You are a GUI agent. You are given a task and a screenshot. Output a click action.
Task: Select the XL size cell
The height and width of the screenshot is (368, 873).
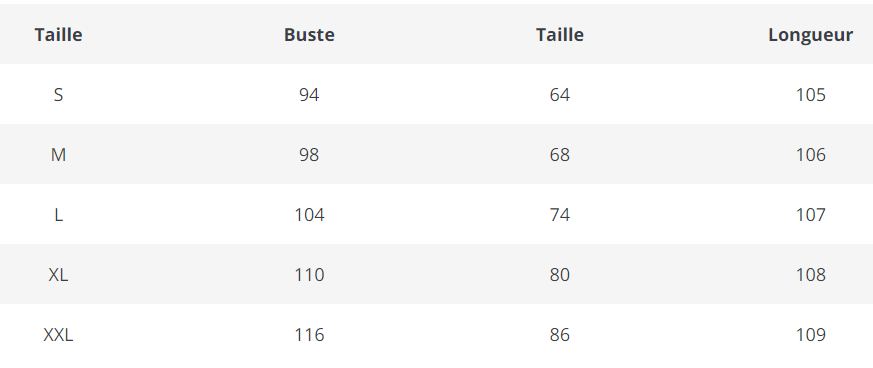coord(58,275)
